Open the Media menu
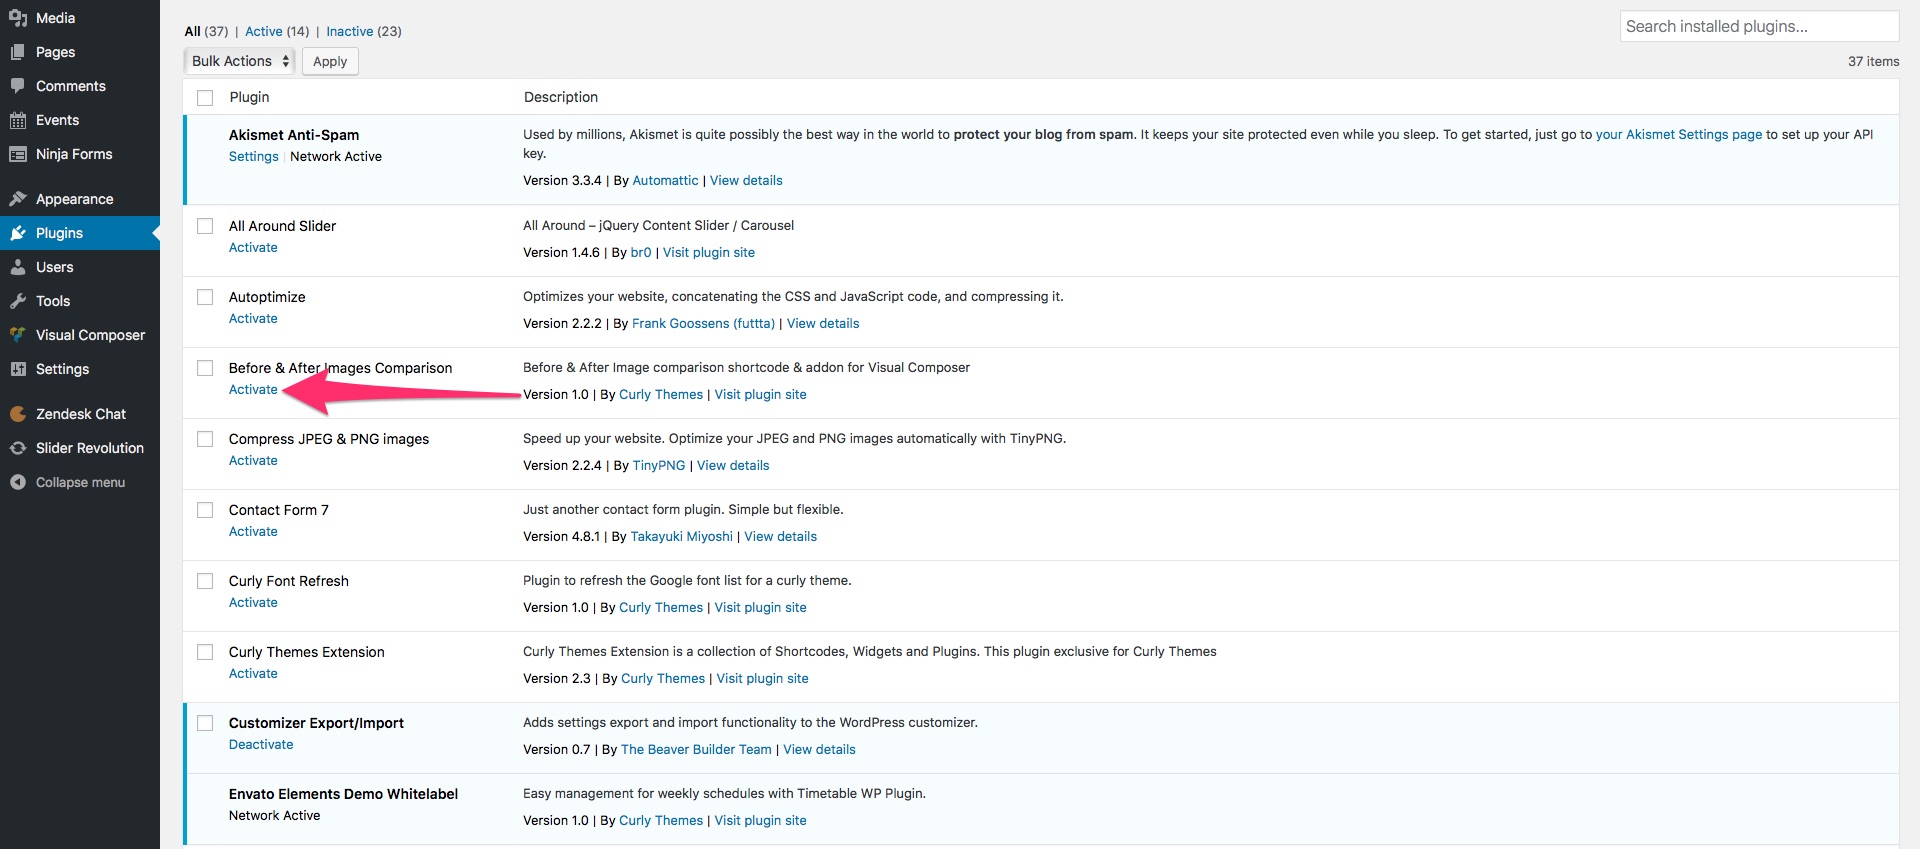This screenshot has height=849, width=1920. pyautogui.click(x=80, y=18)
